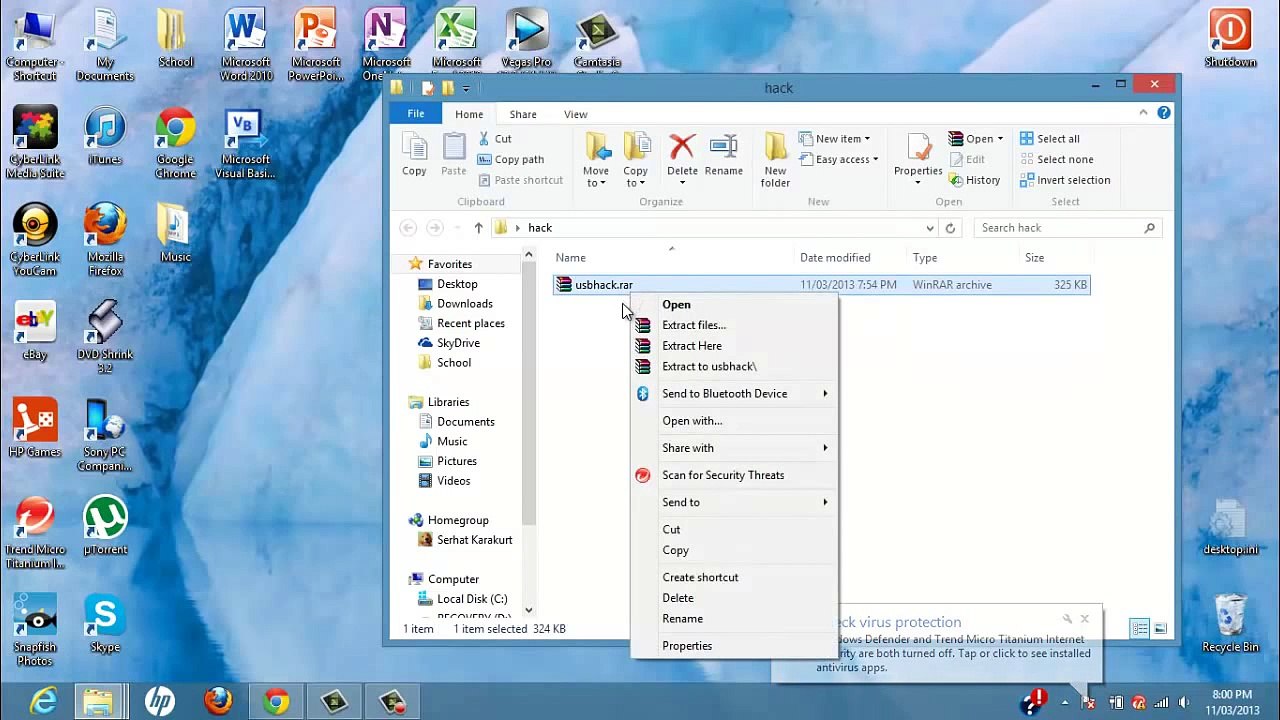Sort by Date modified column

[835, 258]
